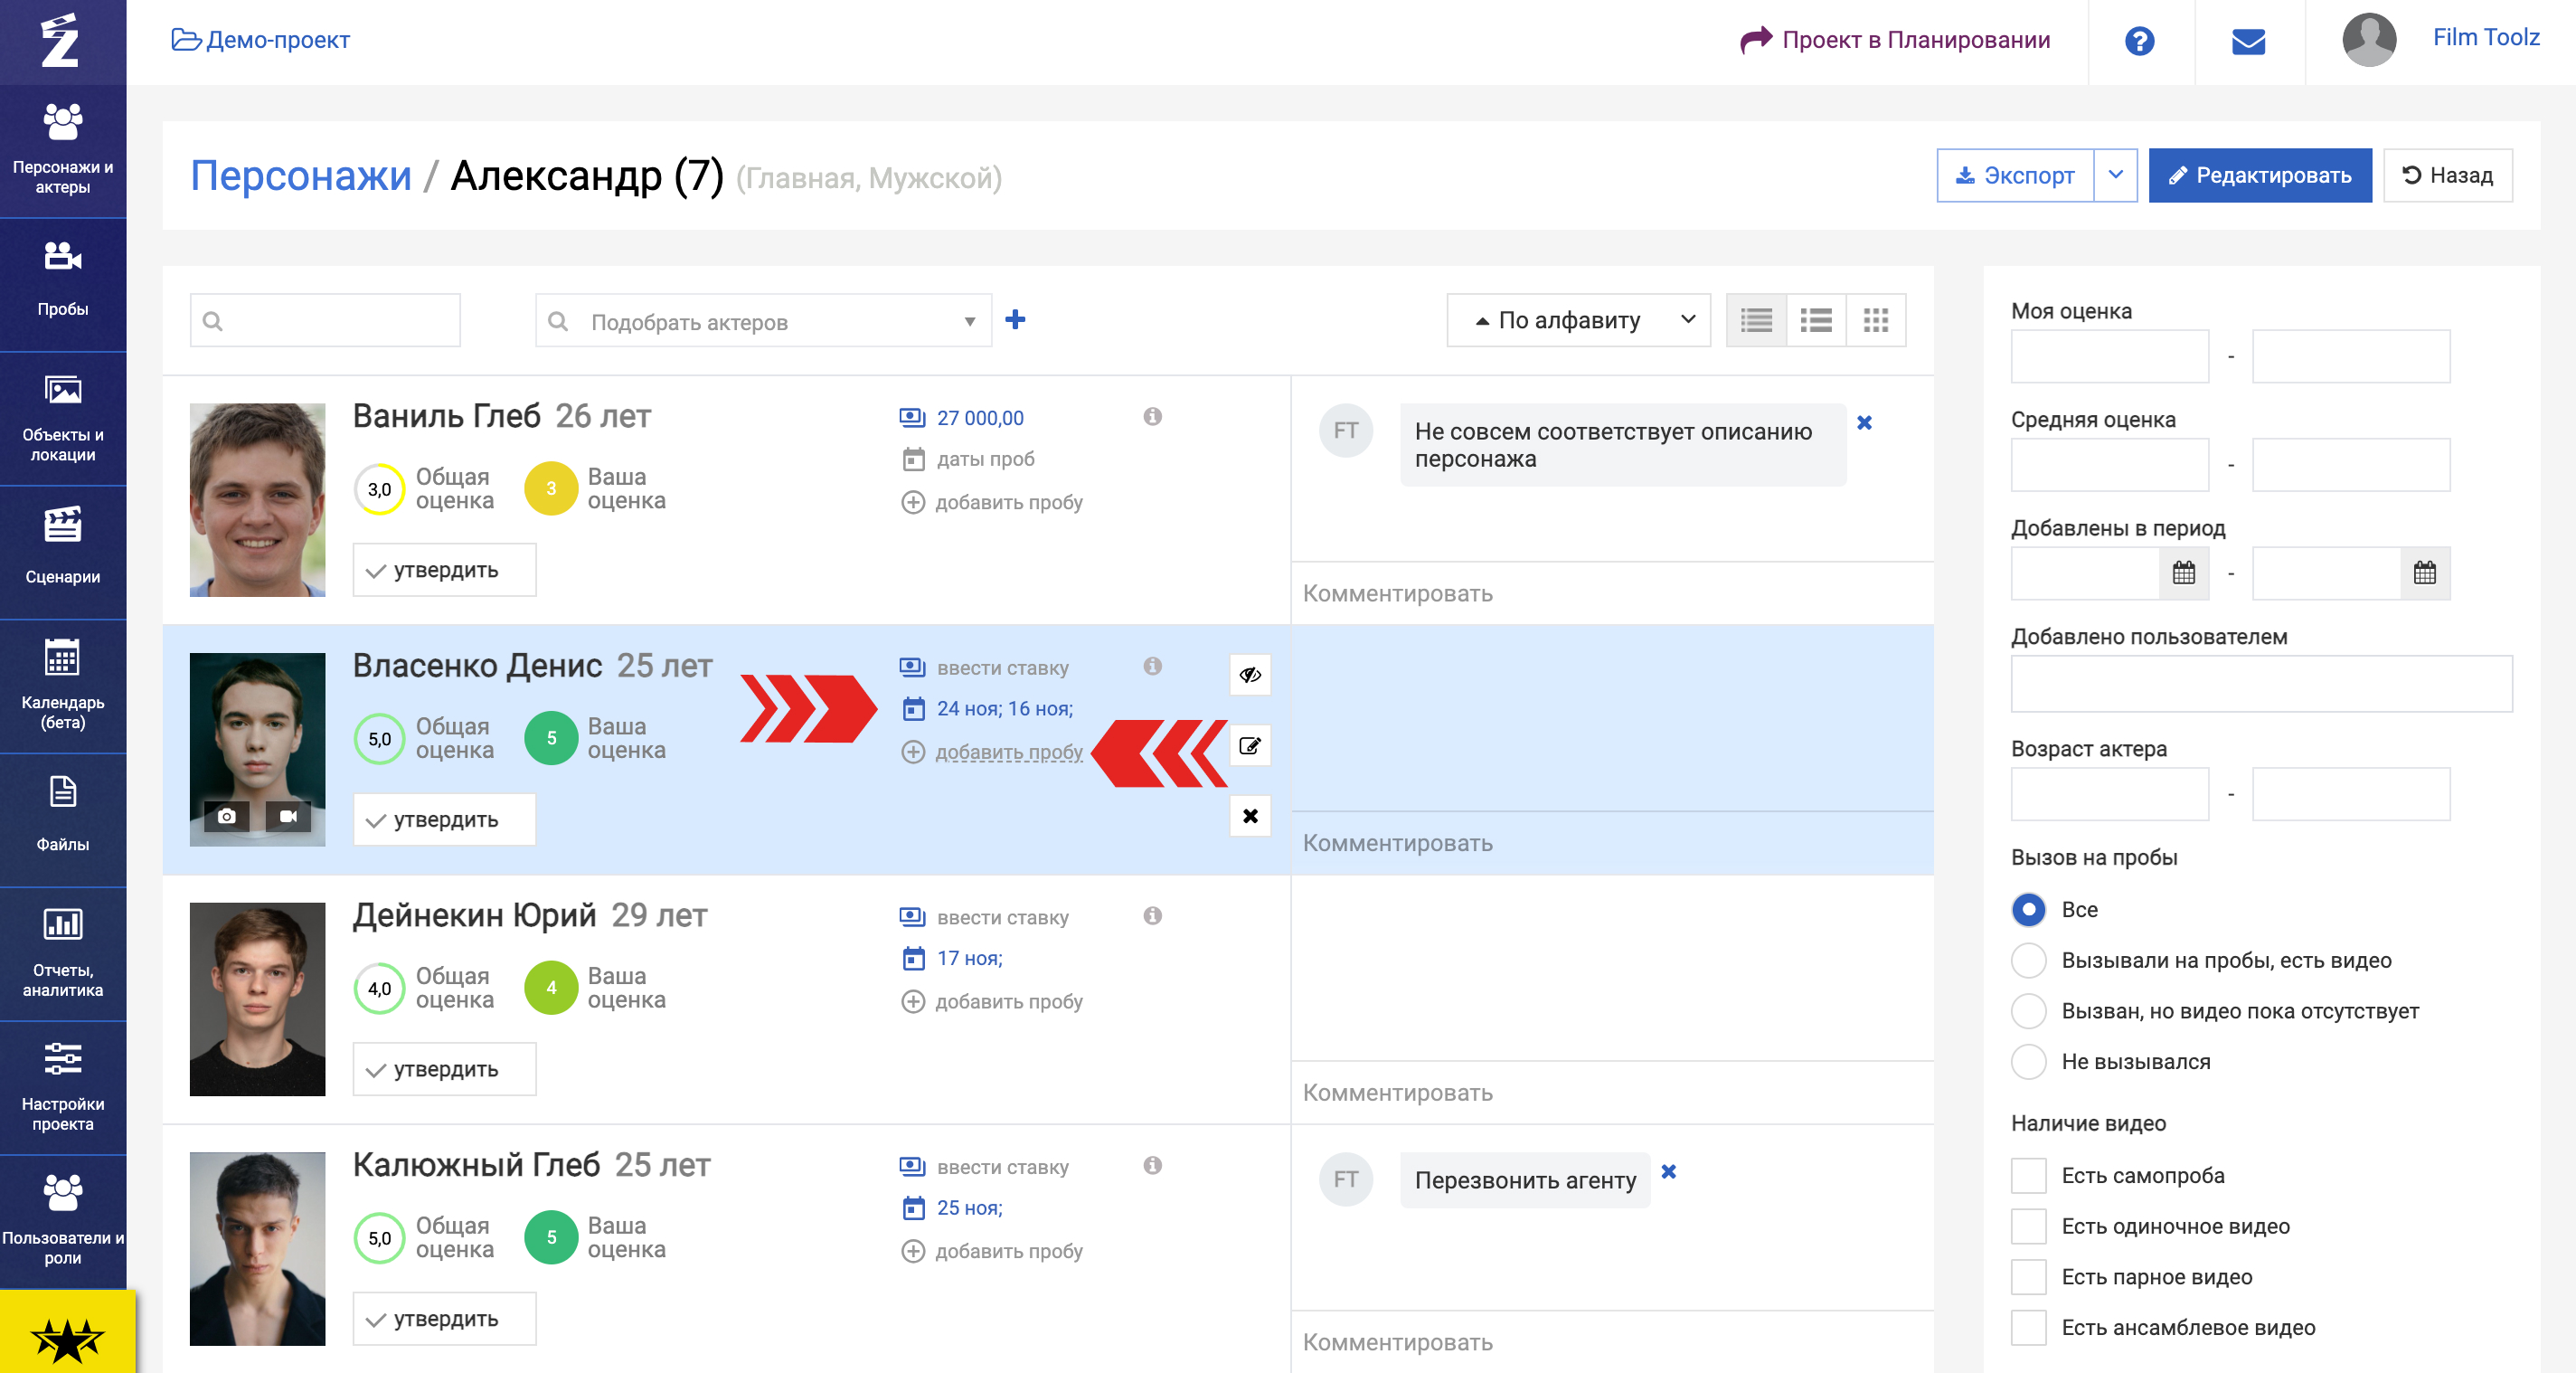Open 'Объекты и локации' sidebar section
Viewport: 2576px width, 1373px height.
click(63, 418)
